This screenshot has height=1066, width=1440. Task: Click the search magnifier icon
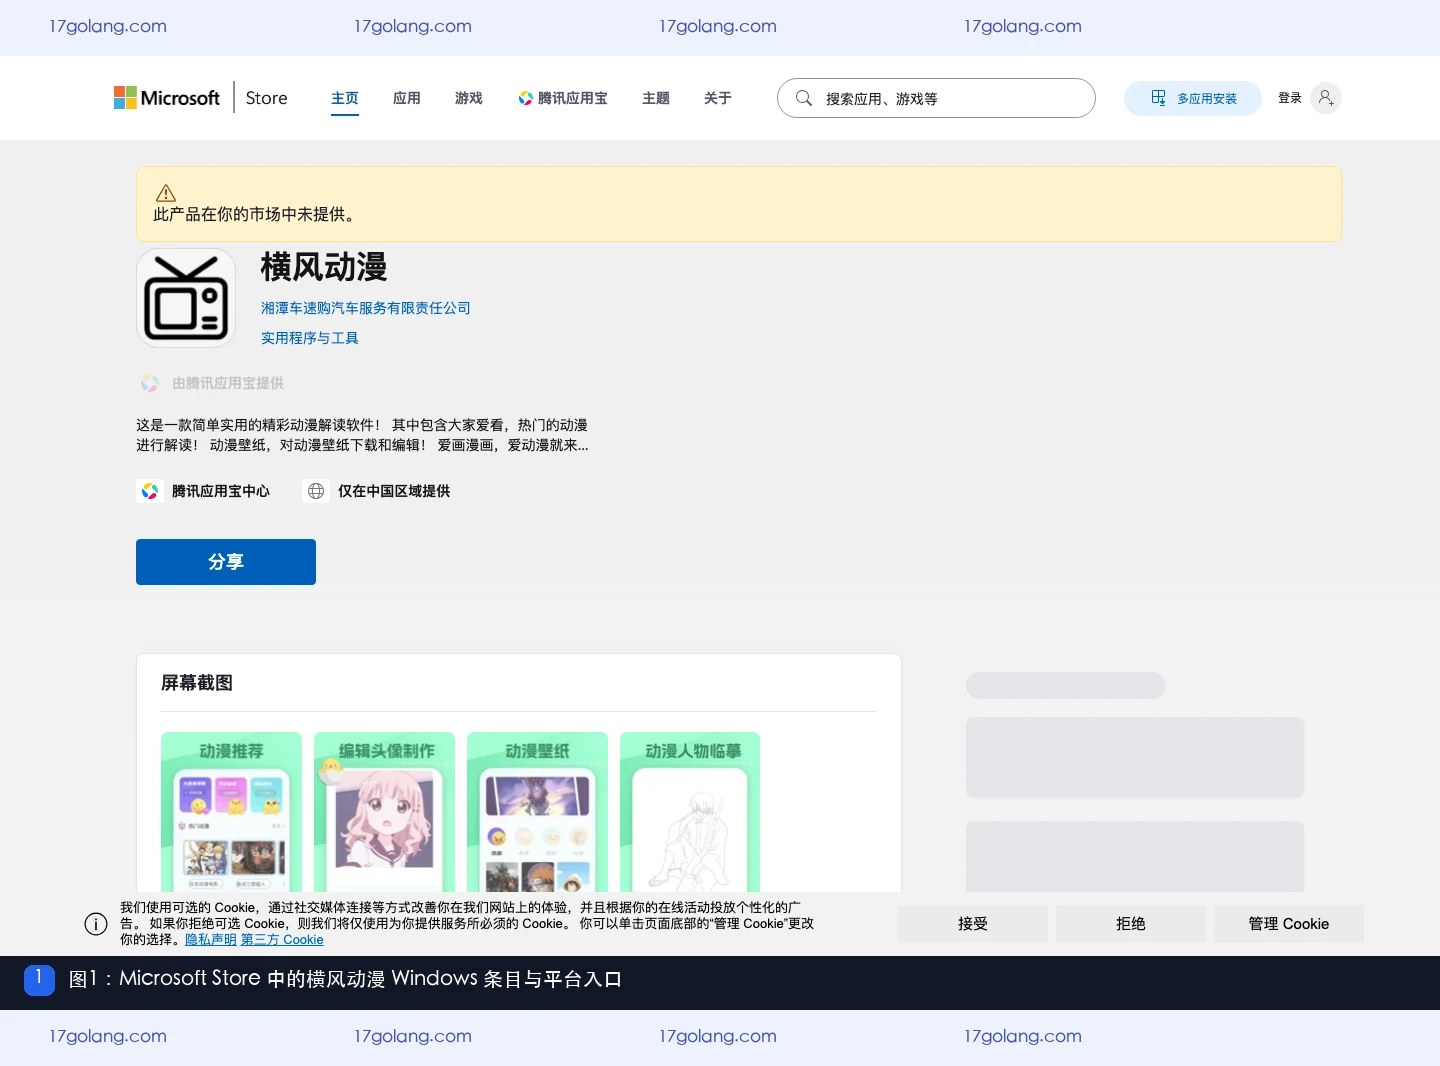click(803, 98)
